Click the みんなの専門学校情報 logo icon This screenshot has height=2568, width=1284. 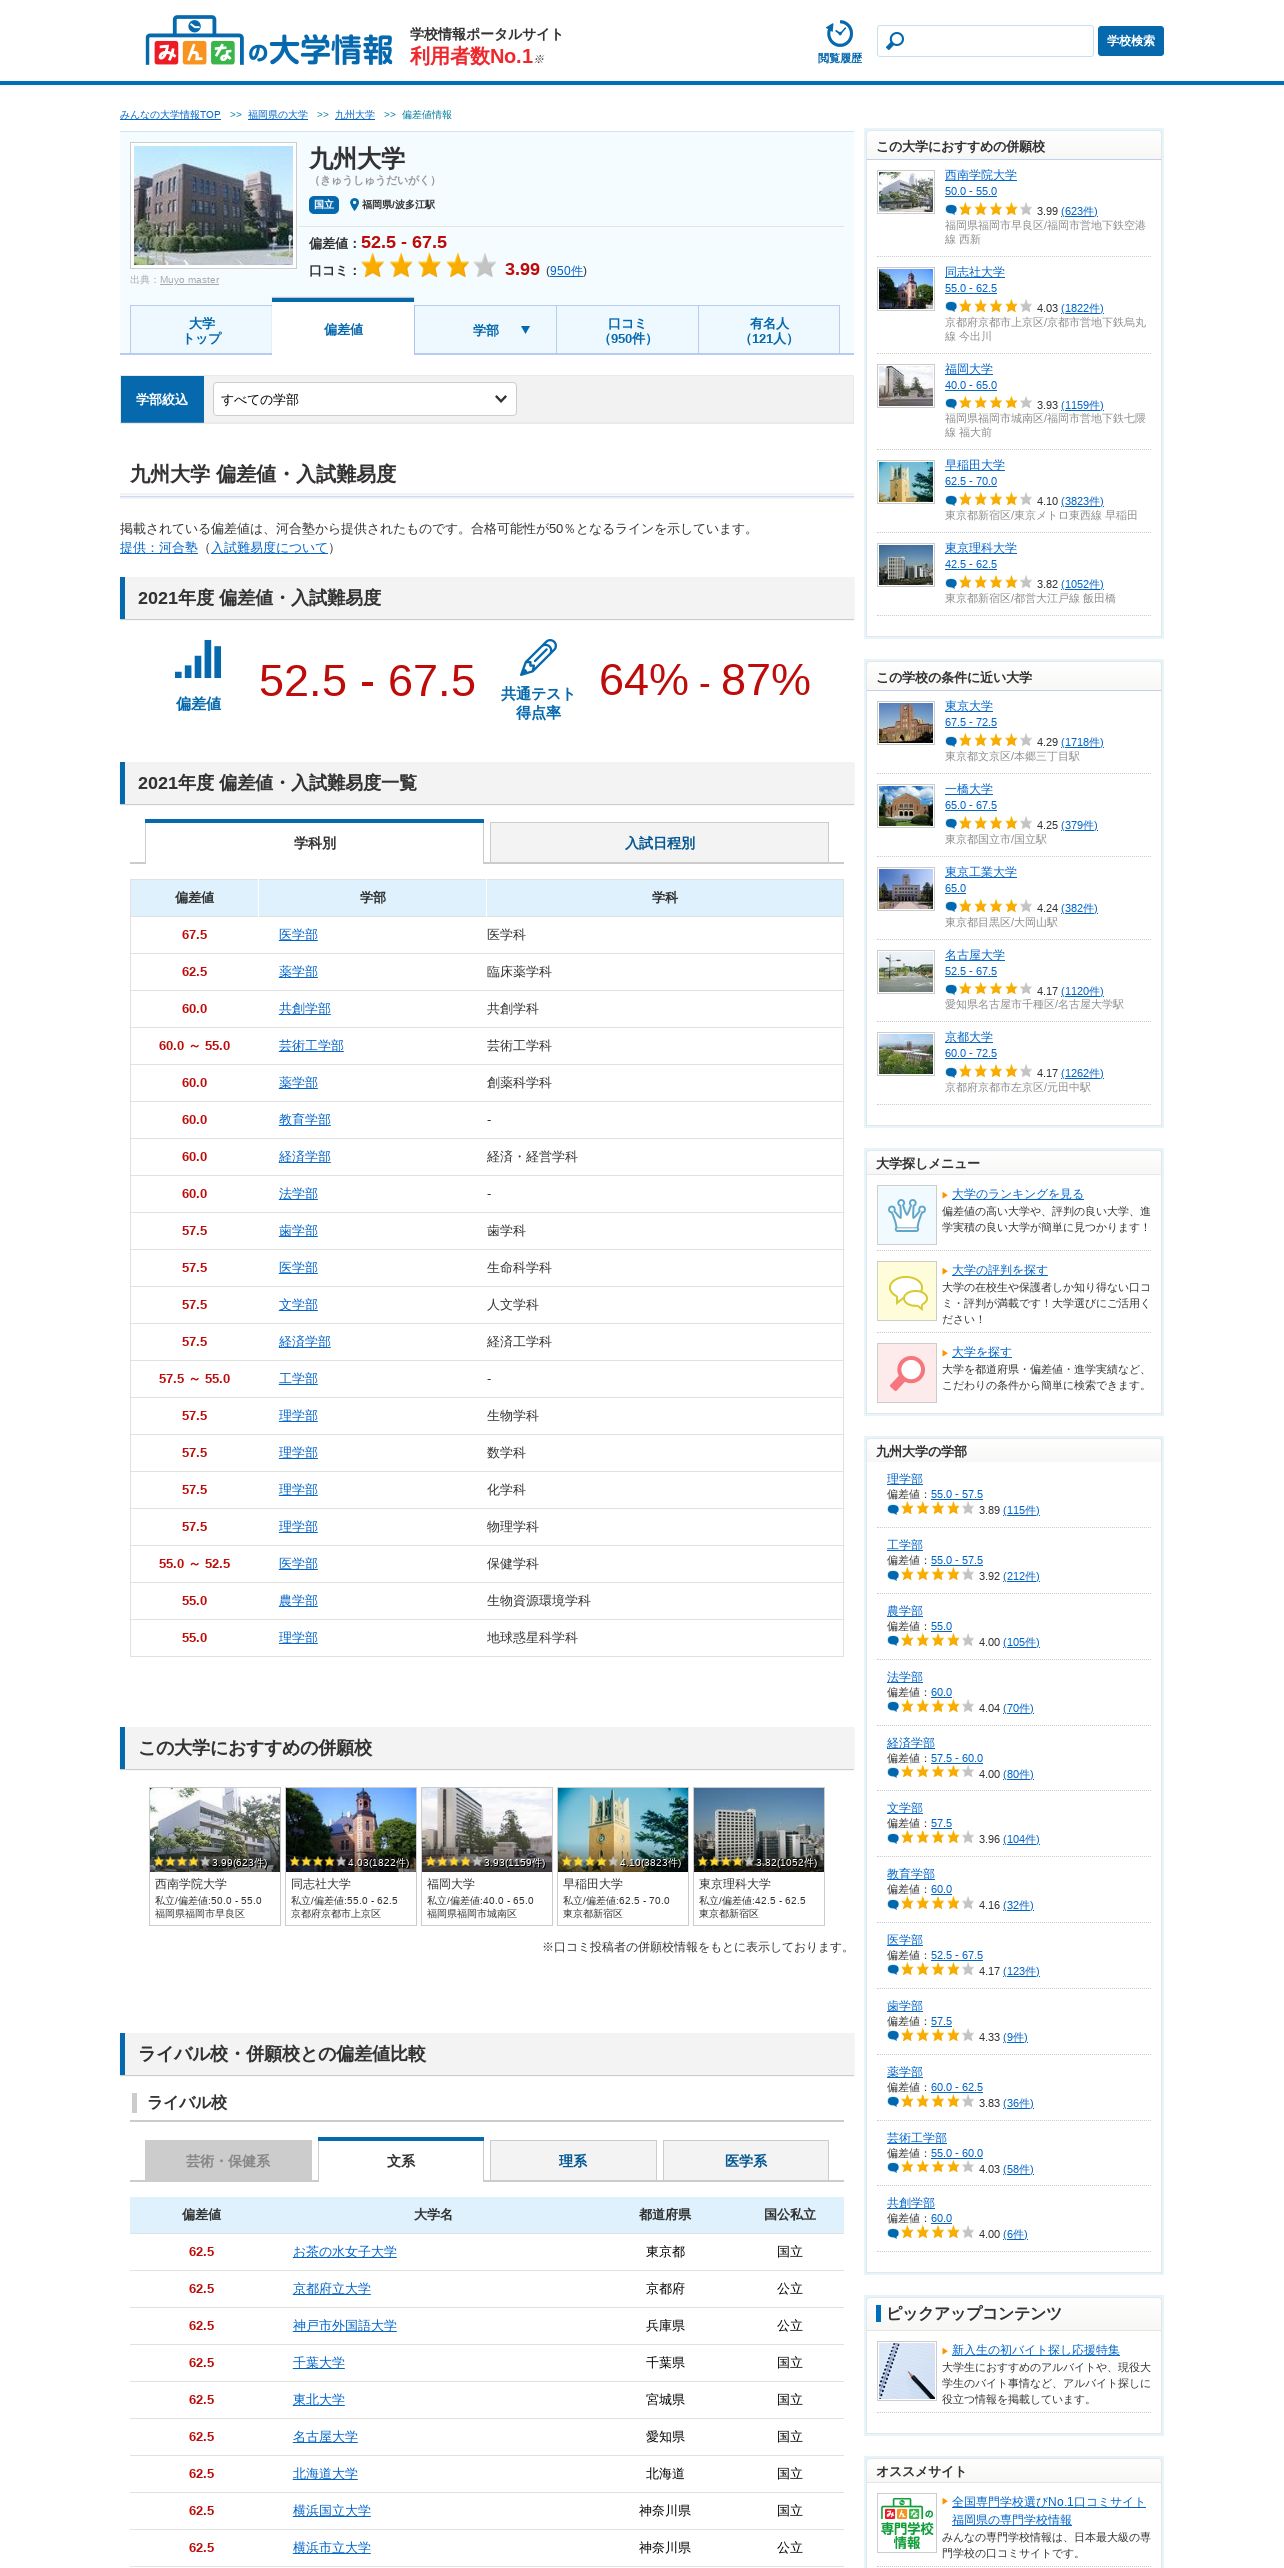click(x=906, y=2523)
